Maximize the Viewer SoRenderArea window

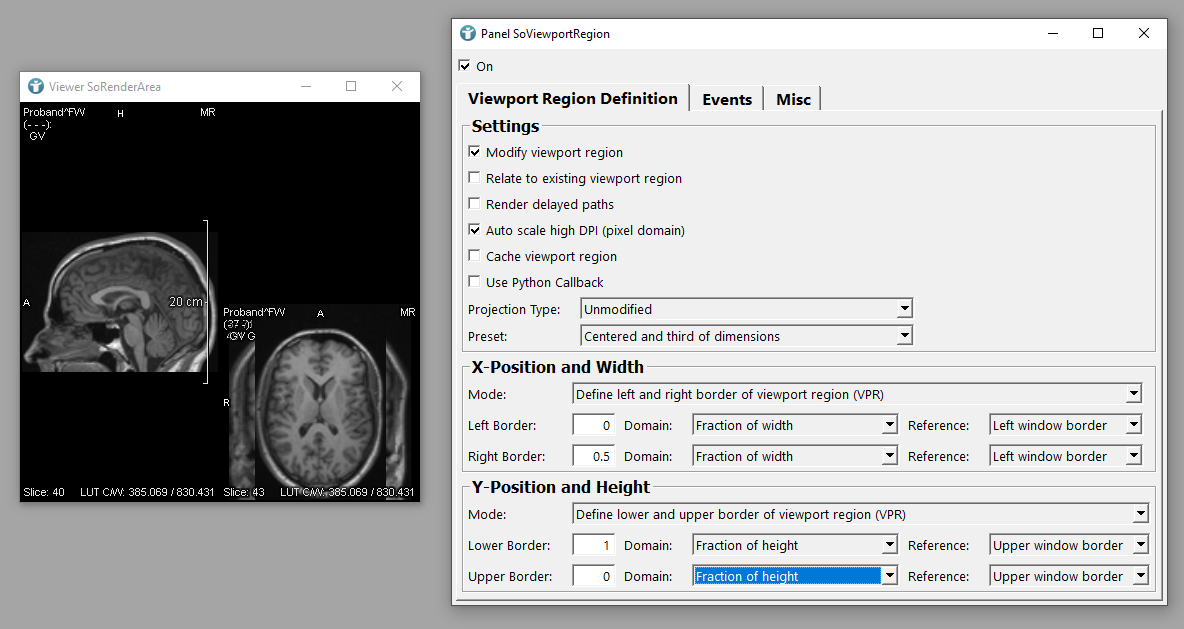pyautogui.click(x=351, y=87)
